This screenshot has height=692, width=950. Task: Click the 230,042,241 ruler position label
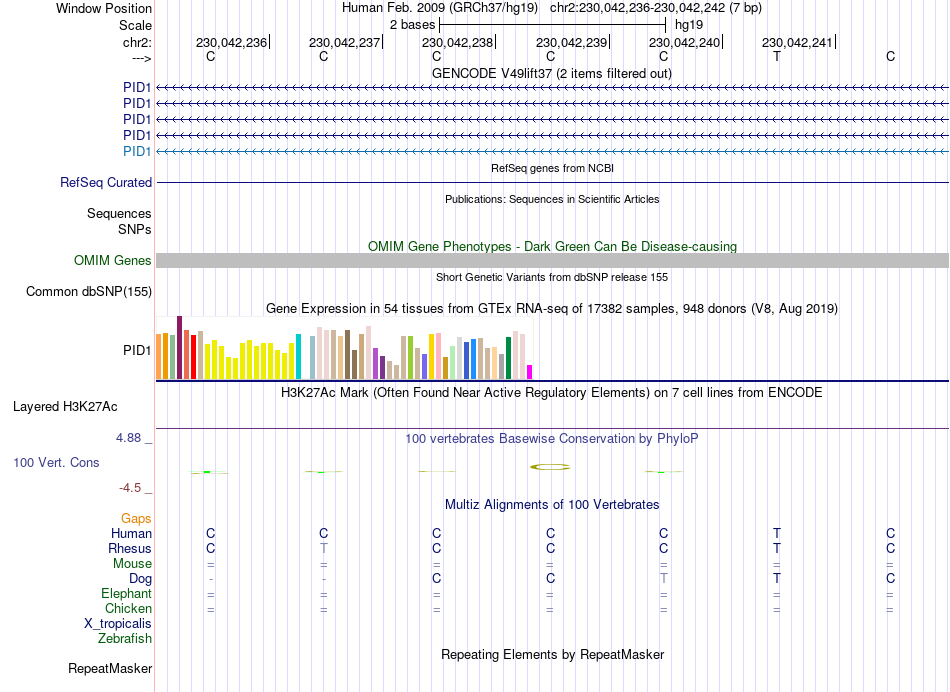(797, 42)
